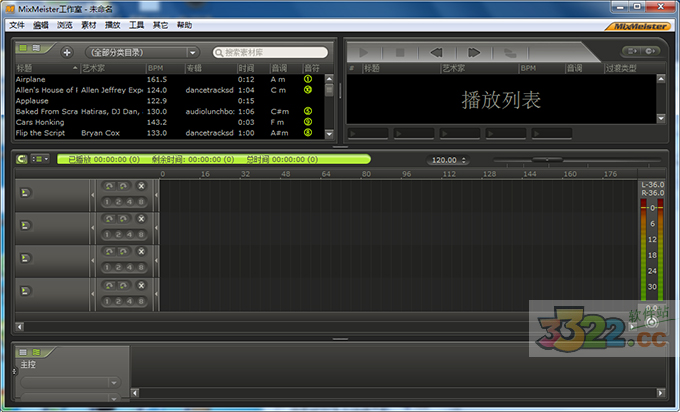Click the playlist Play button
Image resolution: width=680 pixels, height=412 pixels.
click(x=363, y=52)
